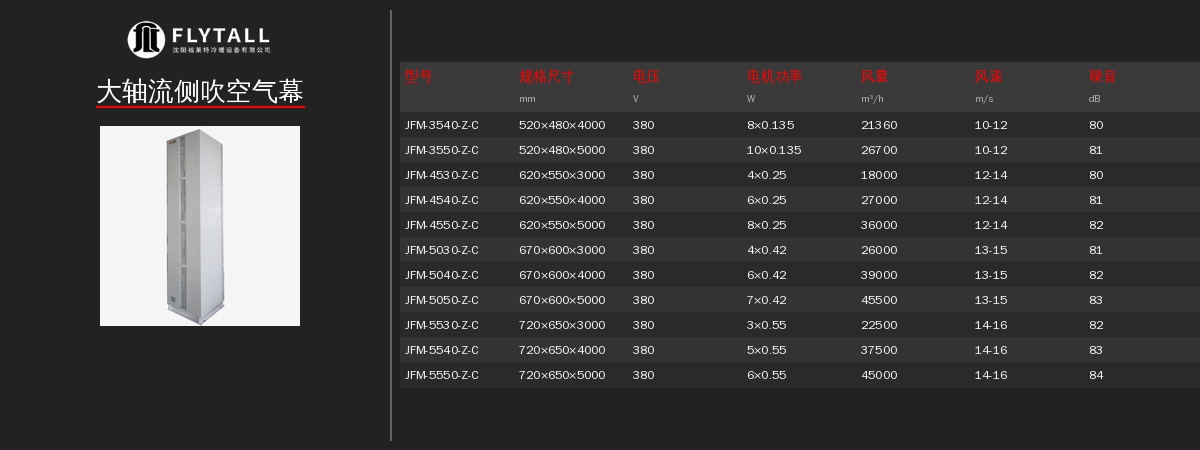Click the 45500 air volume value

click(x=879, y=300)
